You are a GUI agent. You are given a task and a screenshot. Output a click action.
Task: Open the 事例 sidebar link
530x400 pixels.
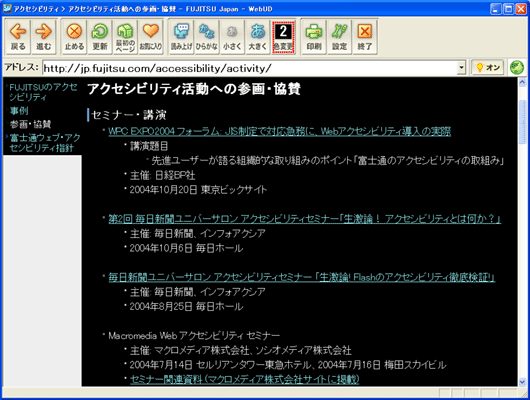(19, 111)
